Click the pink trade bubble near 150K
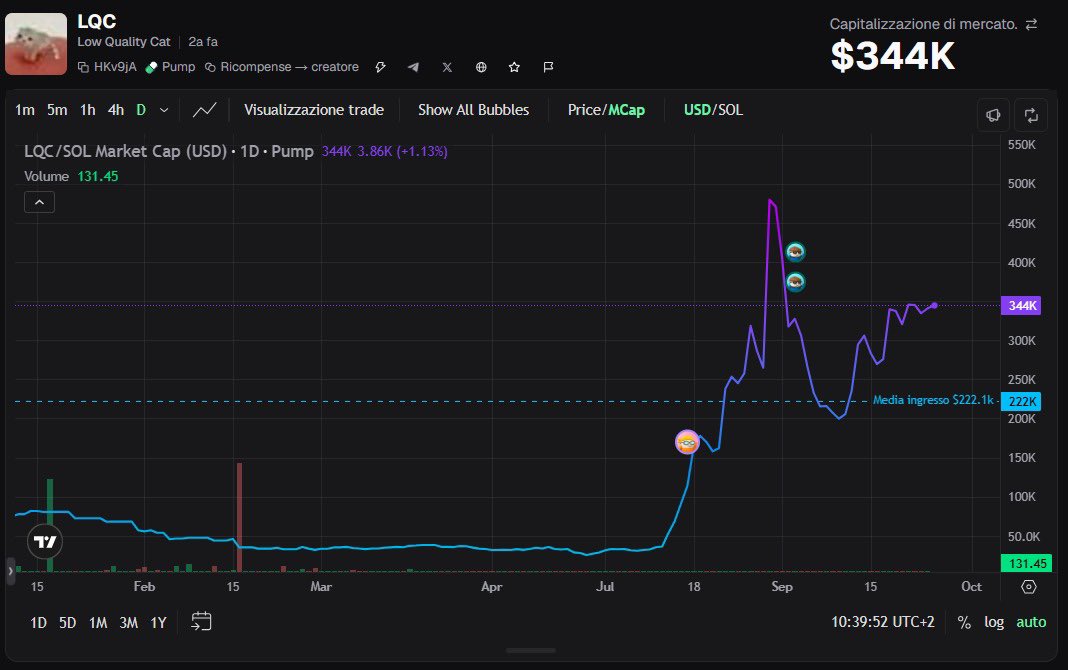The height and width of the screenshot is (670, 1068). tap(687, 443)
